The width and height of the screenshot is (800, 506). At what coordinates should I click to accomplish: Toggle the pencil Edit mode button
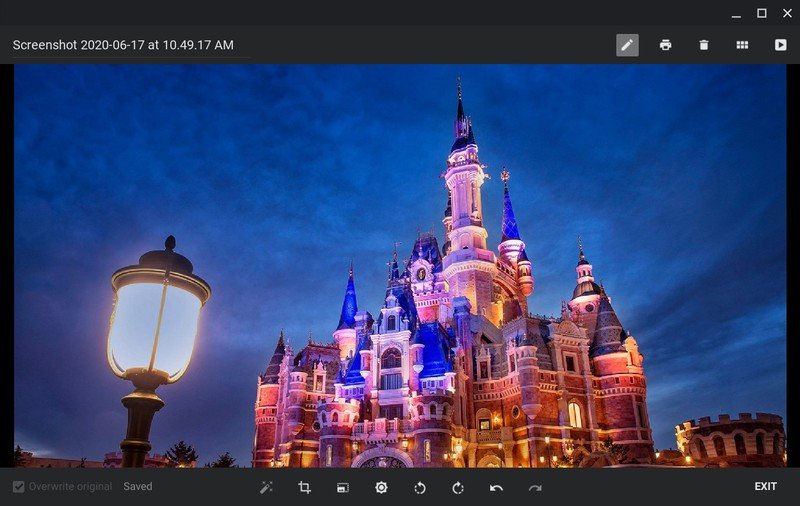(x=627, y=45)
